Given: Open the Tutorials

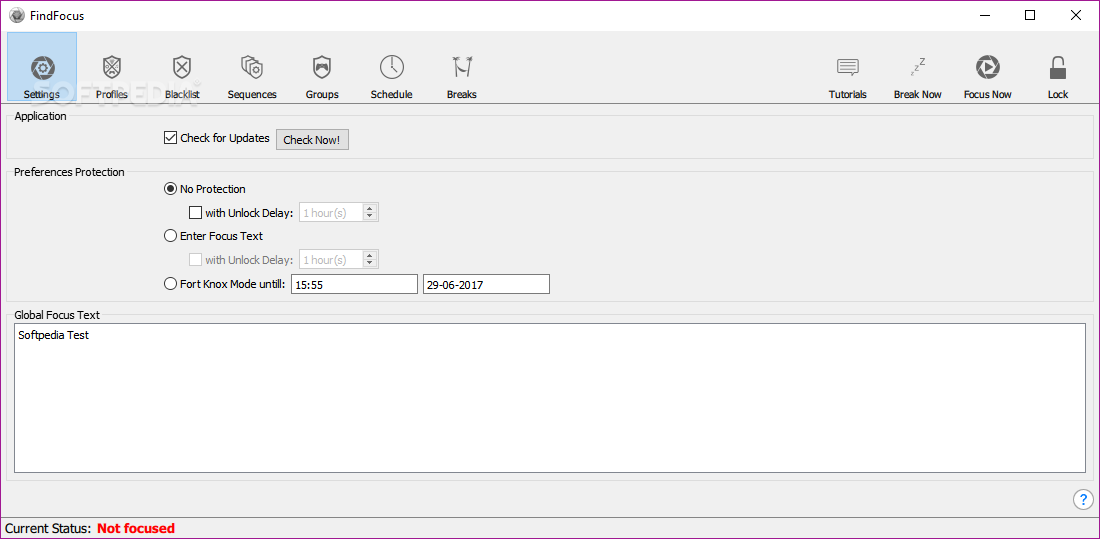Looking at the screenshot, I should click(847, 77).
